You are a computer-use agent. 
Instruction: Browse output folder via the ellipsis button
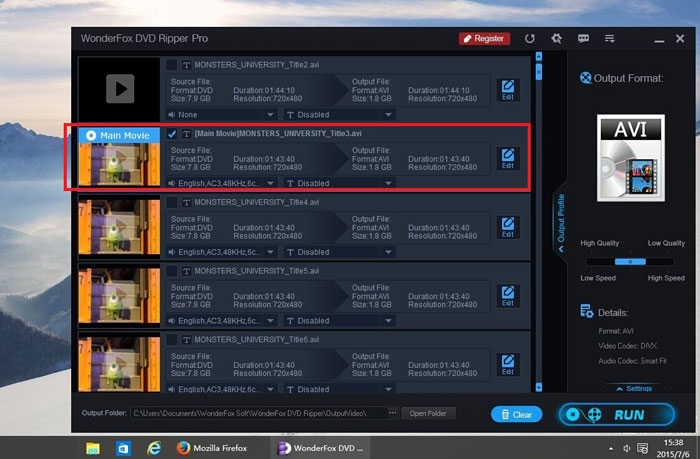(392, 413)
